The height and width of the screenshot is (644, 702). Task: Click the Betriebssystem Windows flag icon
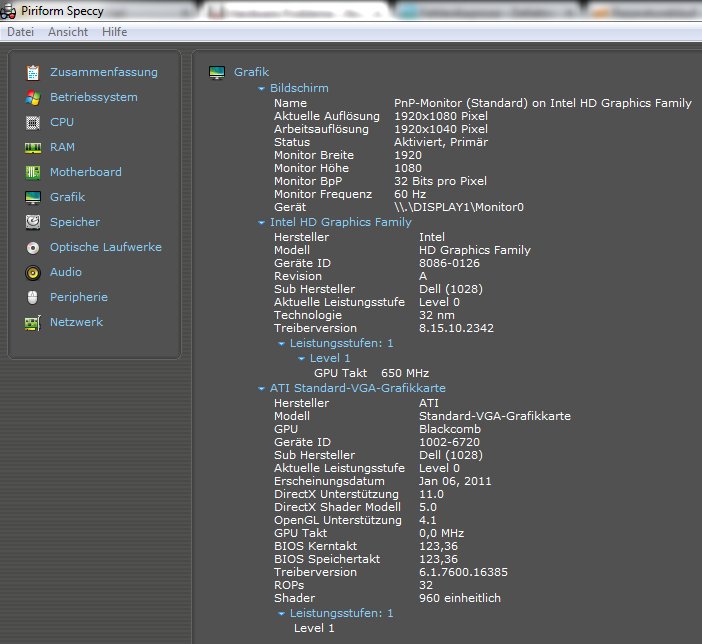33,98
